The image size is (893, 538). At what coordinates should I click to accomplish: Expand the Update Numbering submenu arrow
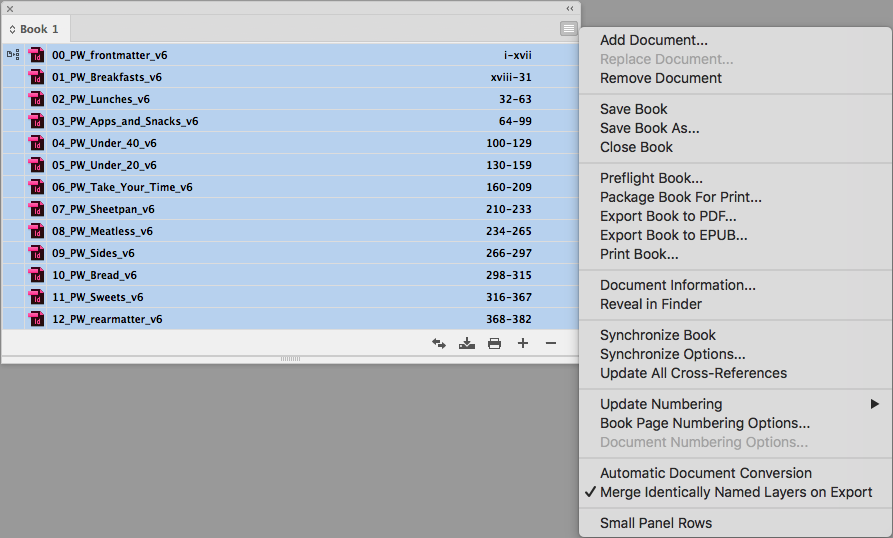874,404
